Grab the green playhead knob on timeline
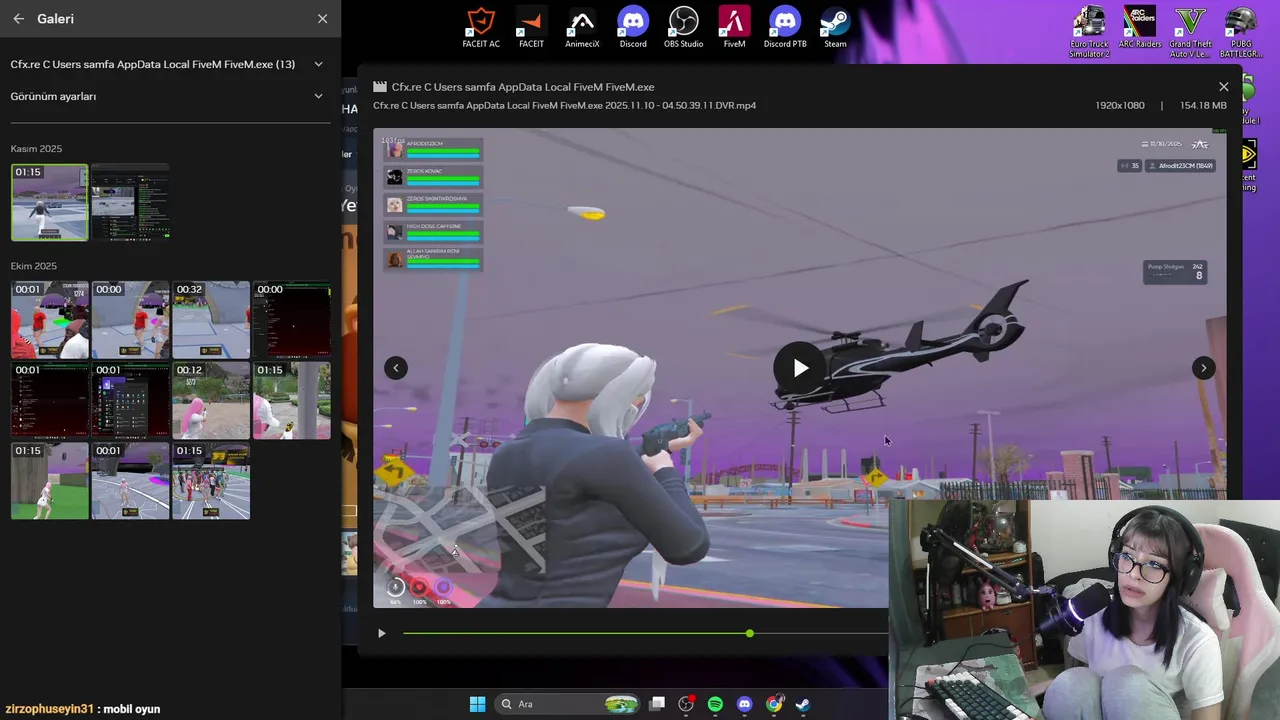 (x=749, y=633)
